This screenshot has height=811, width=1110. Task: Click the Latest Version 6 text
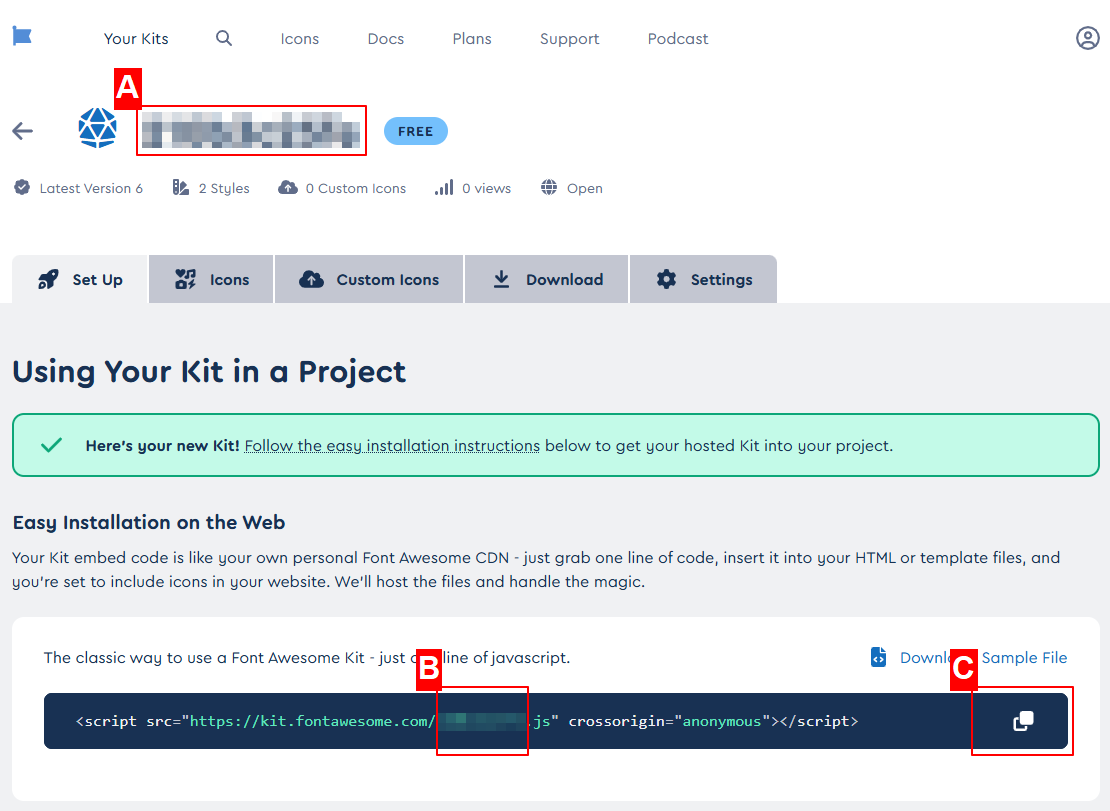click(x=91, y=188)
